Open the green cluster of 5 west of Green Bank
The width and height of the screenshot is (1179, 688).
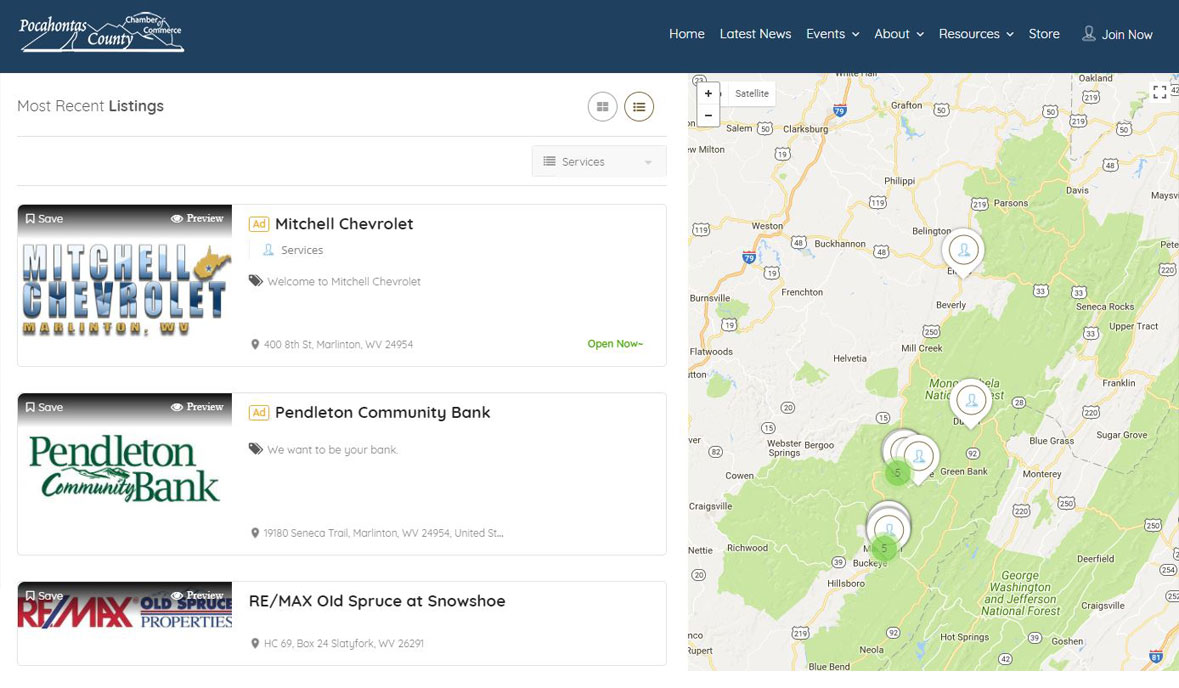click(897, 473)
